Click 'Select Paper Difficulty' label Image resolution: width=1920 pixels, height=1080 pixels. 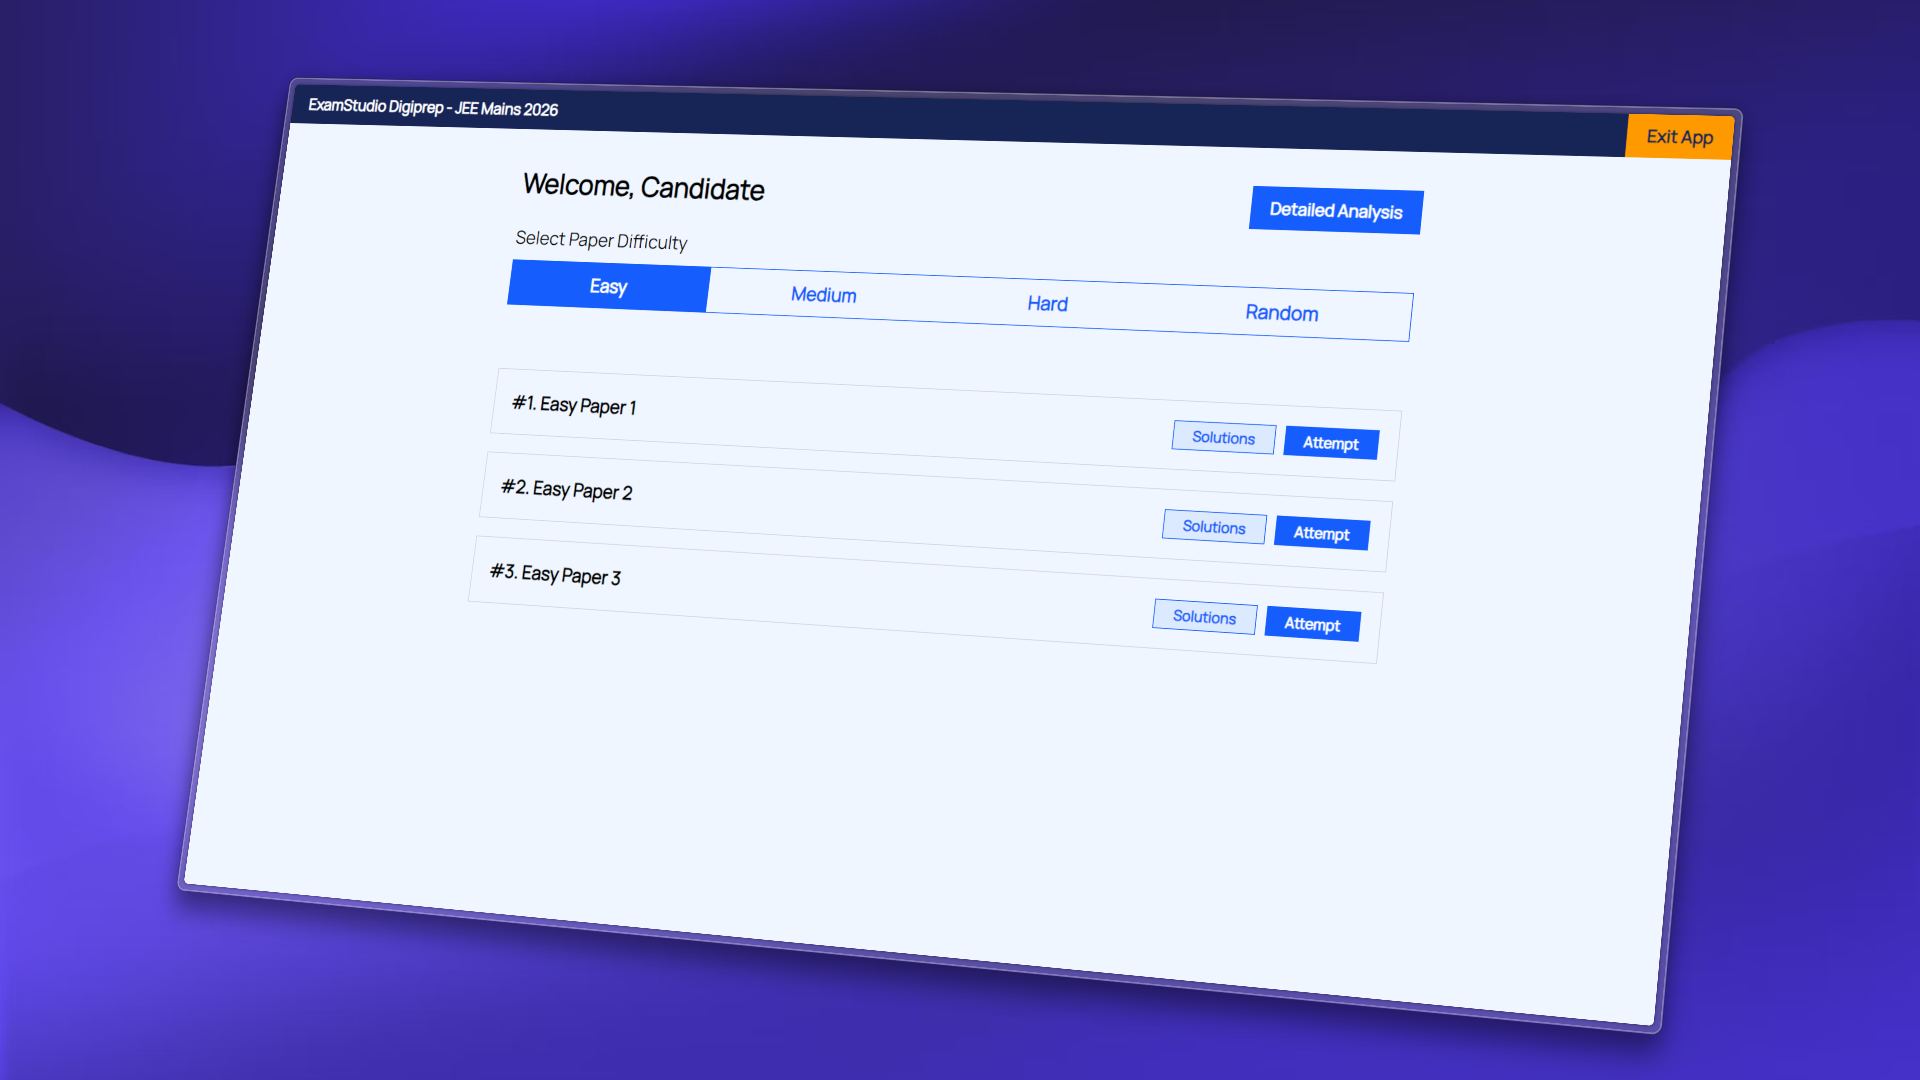pyautogui.click(x=601, y=240)
